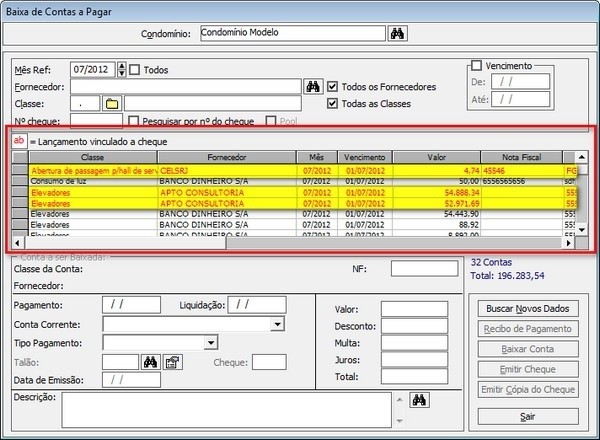Click the Sair button
Image resolution: width=600 pixels, height=440 pixels.
coord(528,416)
